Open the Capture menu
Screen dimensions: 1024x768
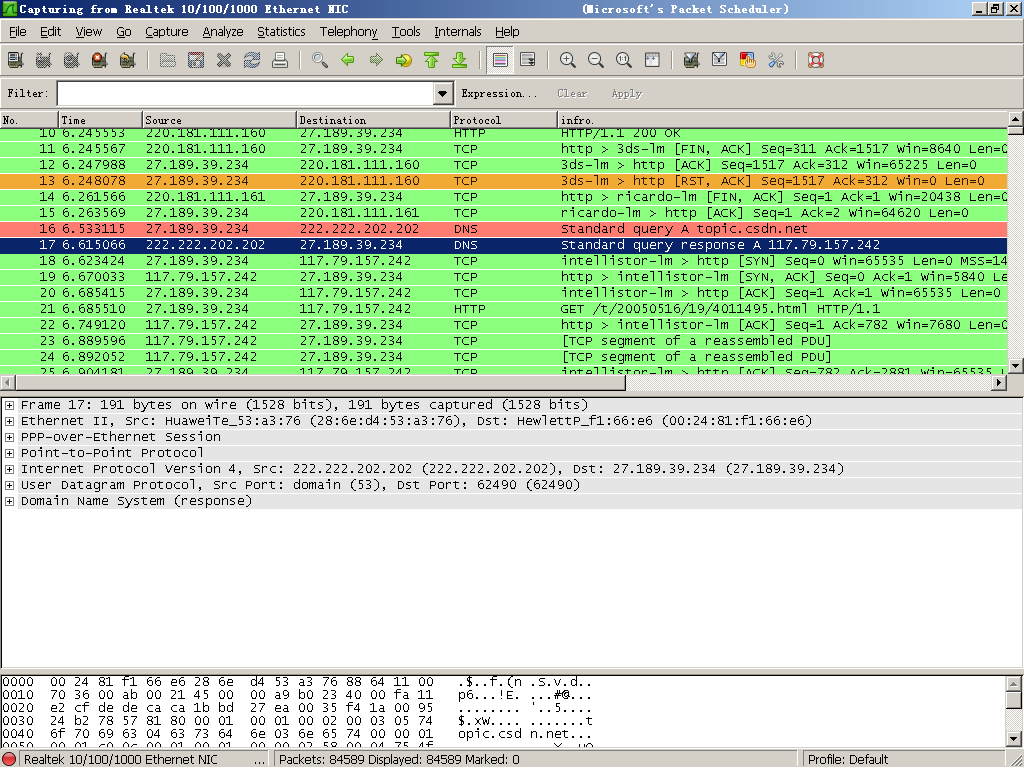click(167, 31)
